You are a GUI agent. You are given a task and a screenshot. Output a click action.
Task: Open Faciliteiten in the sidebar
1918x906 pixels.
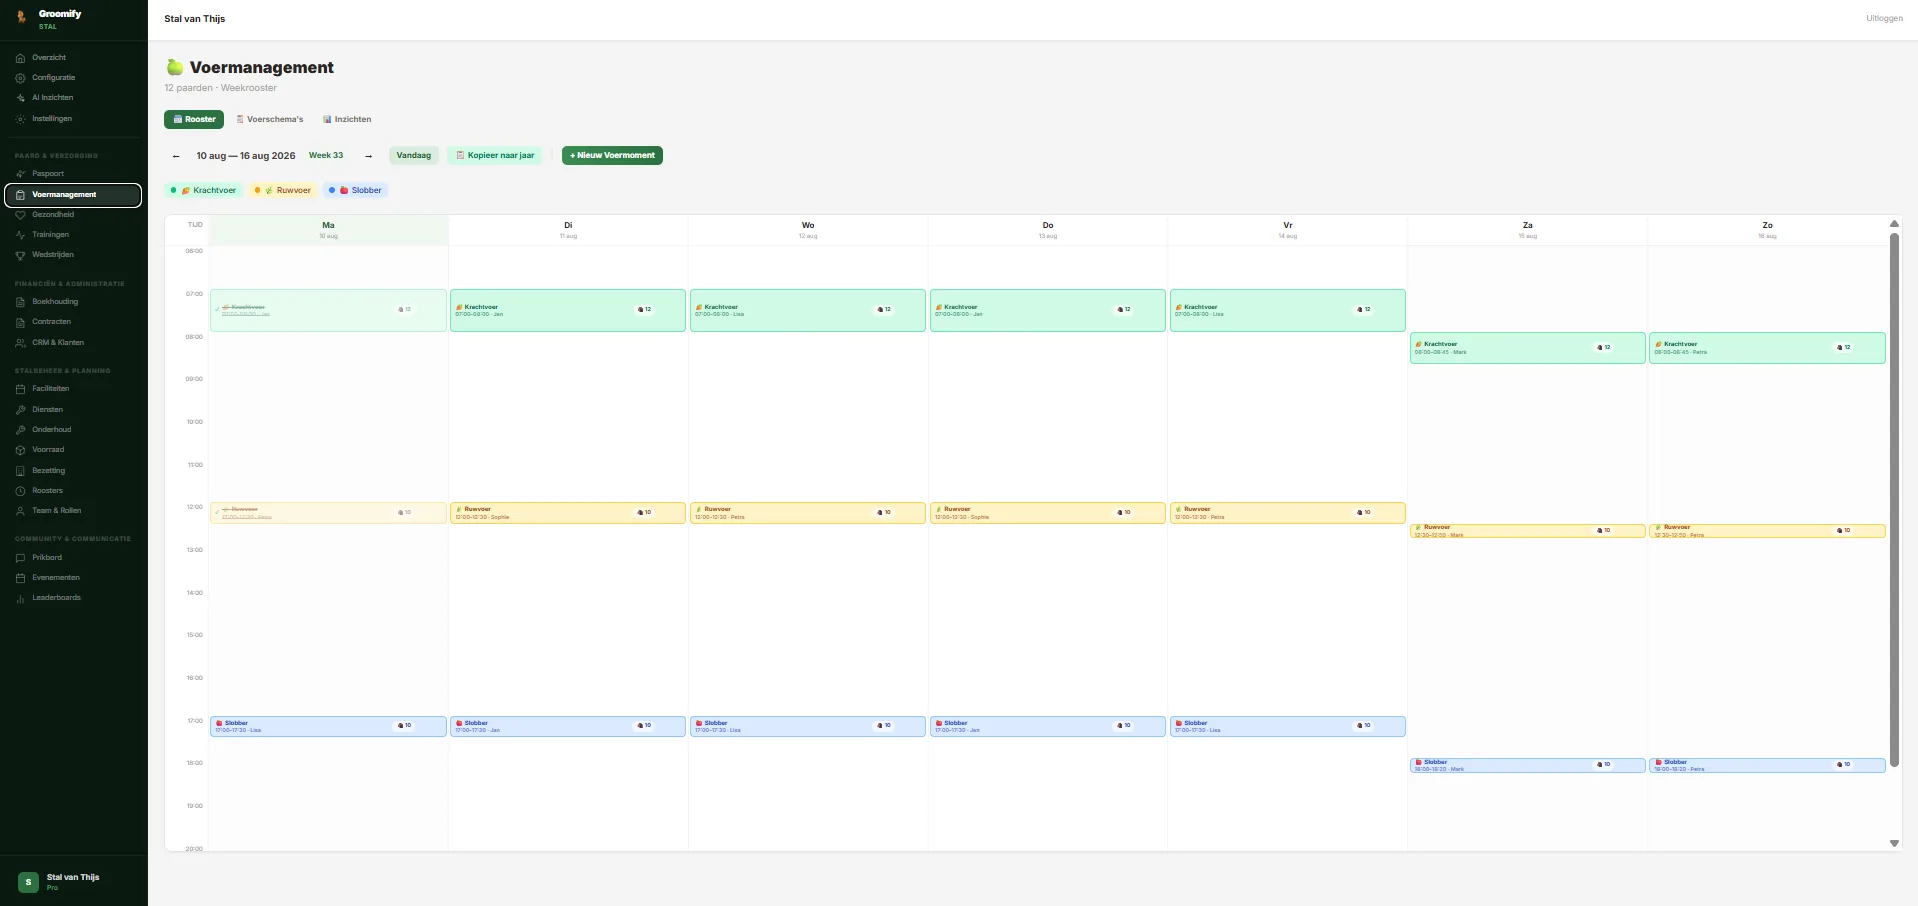(x=74, y=388)
